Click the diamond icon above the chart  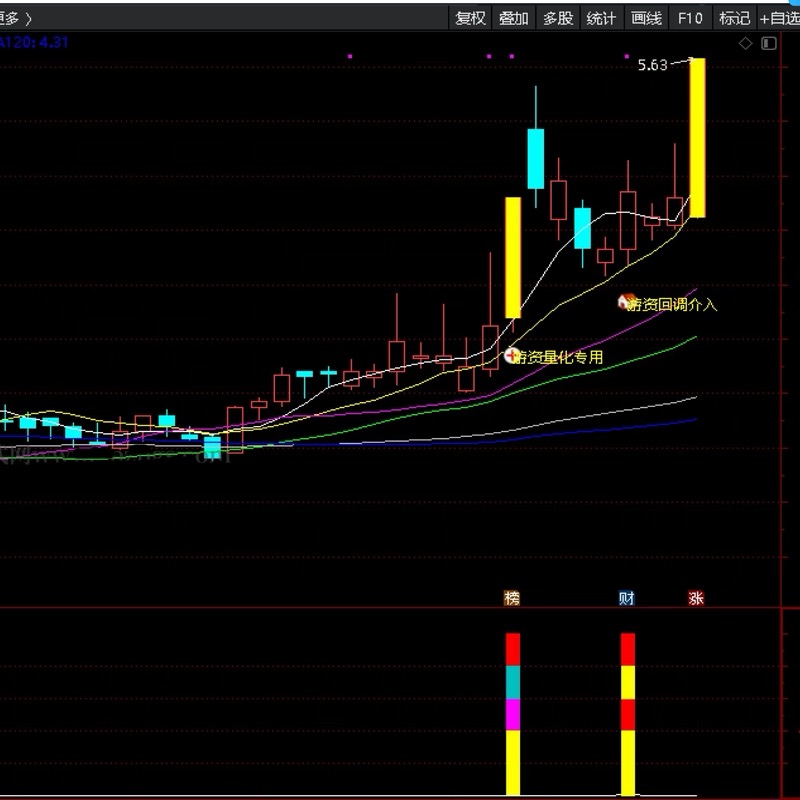point(745,43)
